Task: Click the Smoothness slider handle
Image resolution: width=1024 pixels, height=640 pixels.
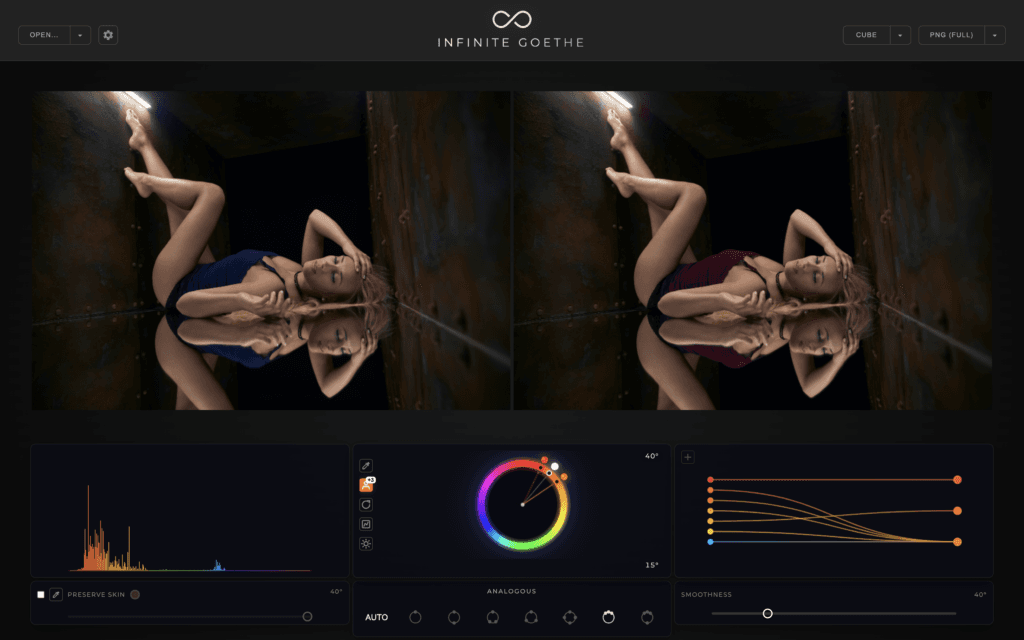Action: tap(767, 613)
